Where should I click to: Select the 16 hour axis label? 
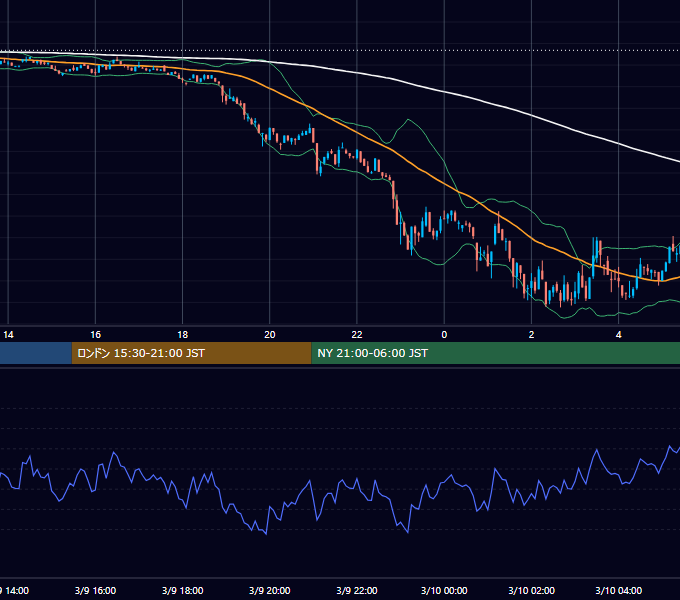coord(95,335)
